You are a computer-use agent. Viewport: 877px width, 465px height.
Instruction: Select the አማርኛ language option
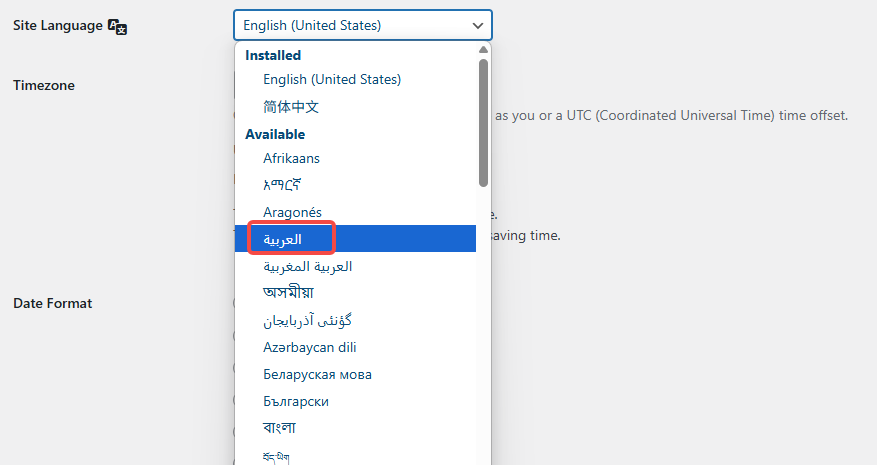(283, 185)
